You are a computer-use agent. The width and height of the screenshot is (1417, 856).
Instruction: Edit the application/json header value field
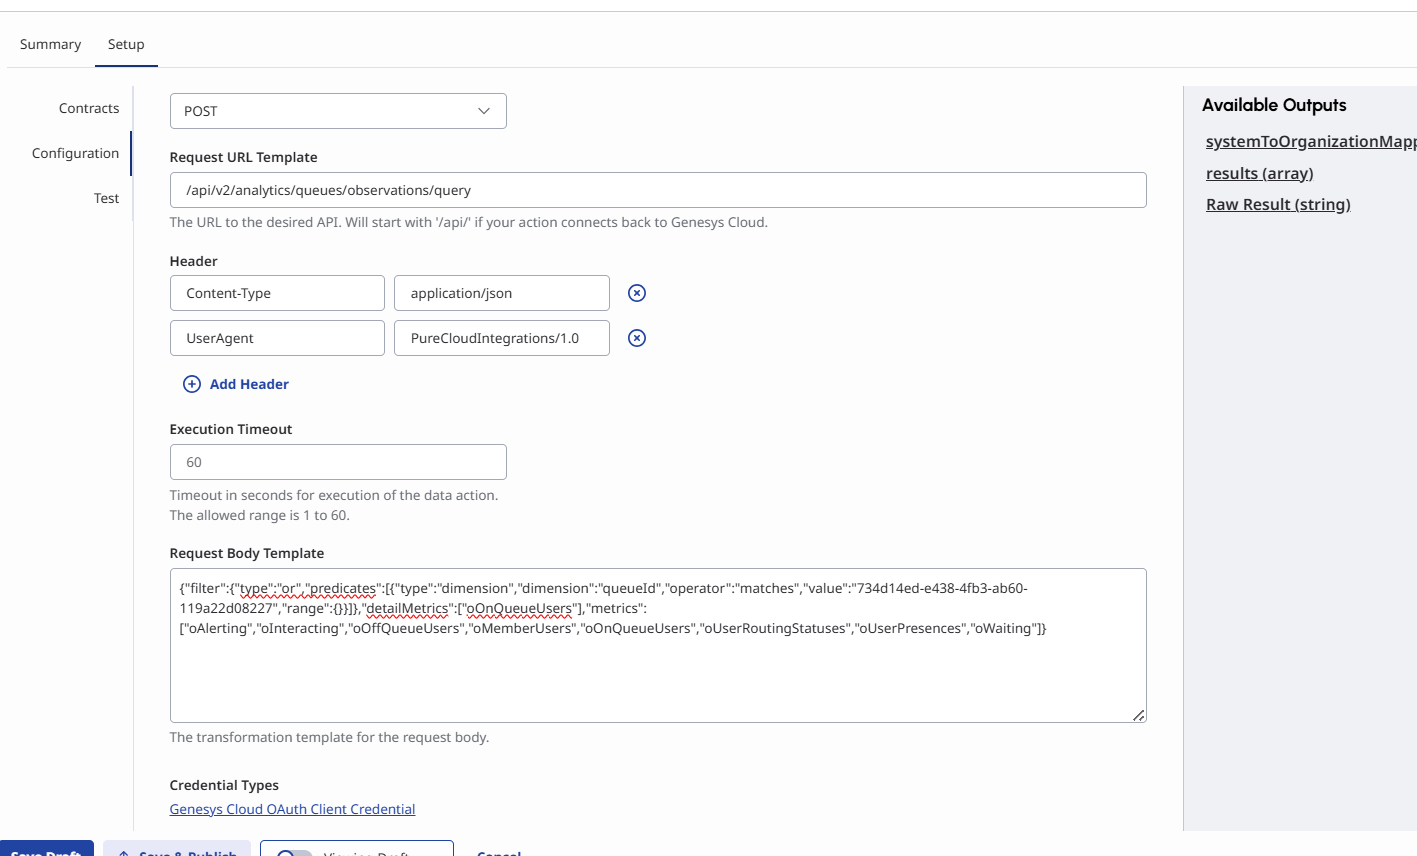point(501,293)
